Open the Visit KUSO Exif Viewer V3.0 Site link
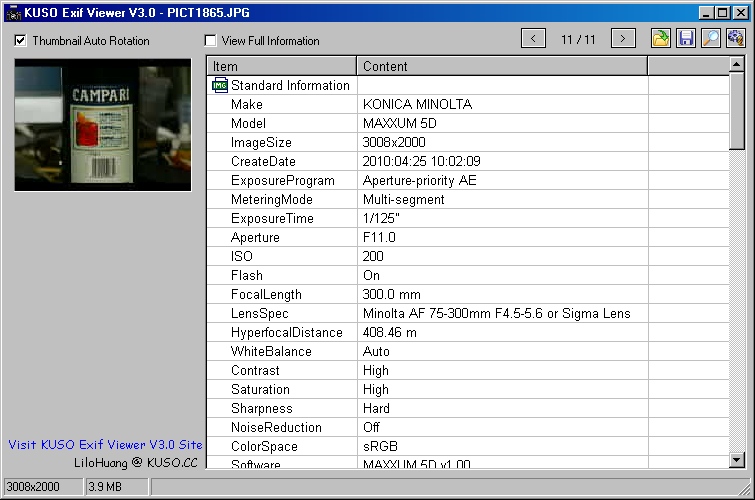The image size is (755, 500). (105, 445)
